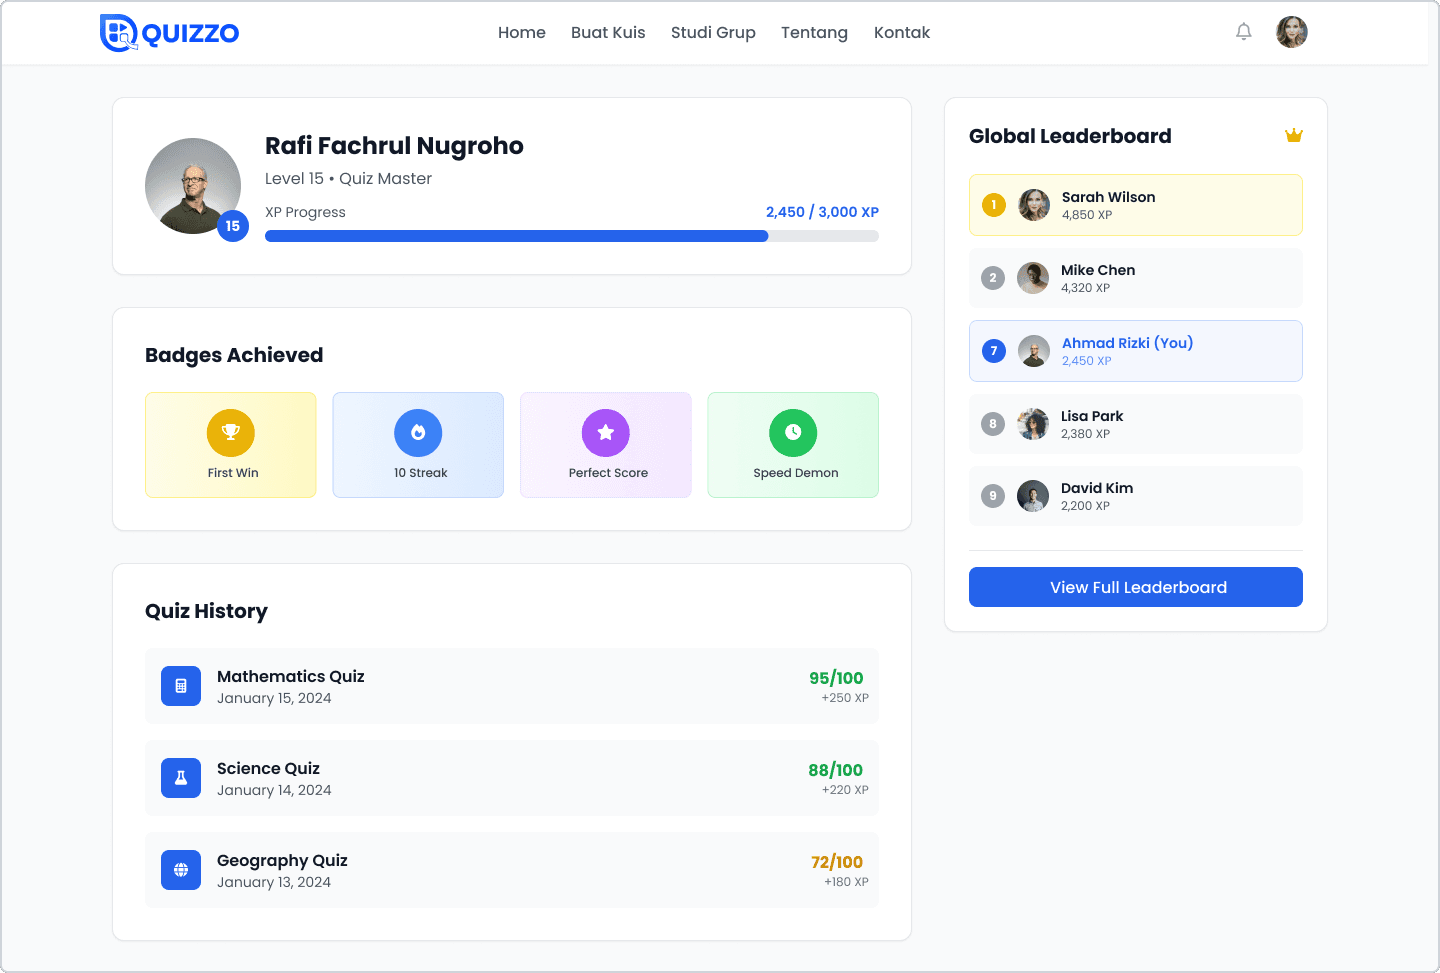Click the Geography Quiz title
1440x973 pixels.
coord(282,861)
